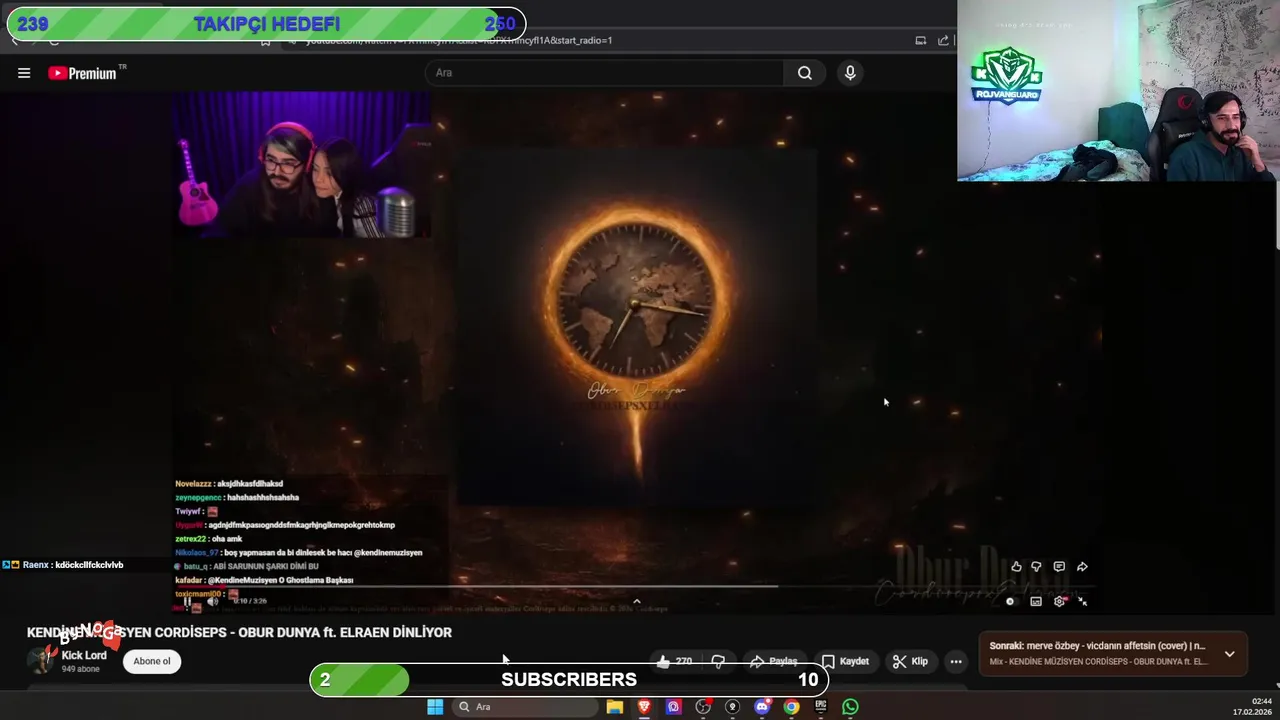The image size is (1280, 720).
Task: Share the video with the Paylaş button
Action: coord(774,661)
